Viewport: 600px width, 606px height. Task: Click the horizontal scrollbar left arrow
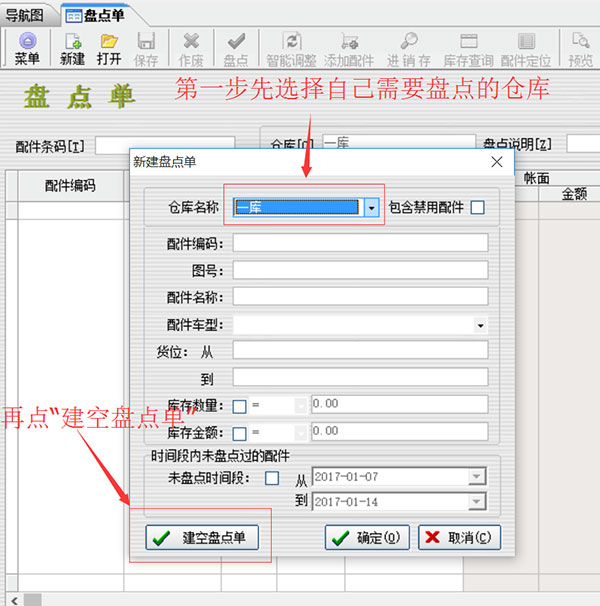(14, 600)
